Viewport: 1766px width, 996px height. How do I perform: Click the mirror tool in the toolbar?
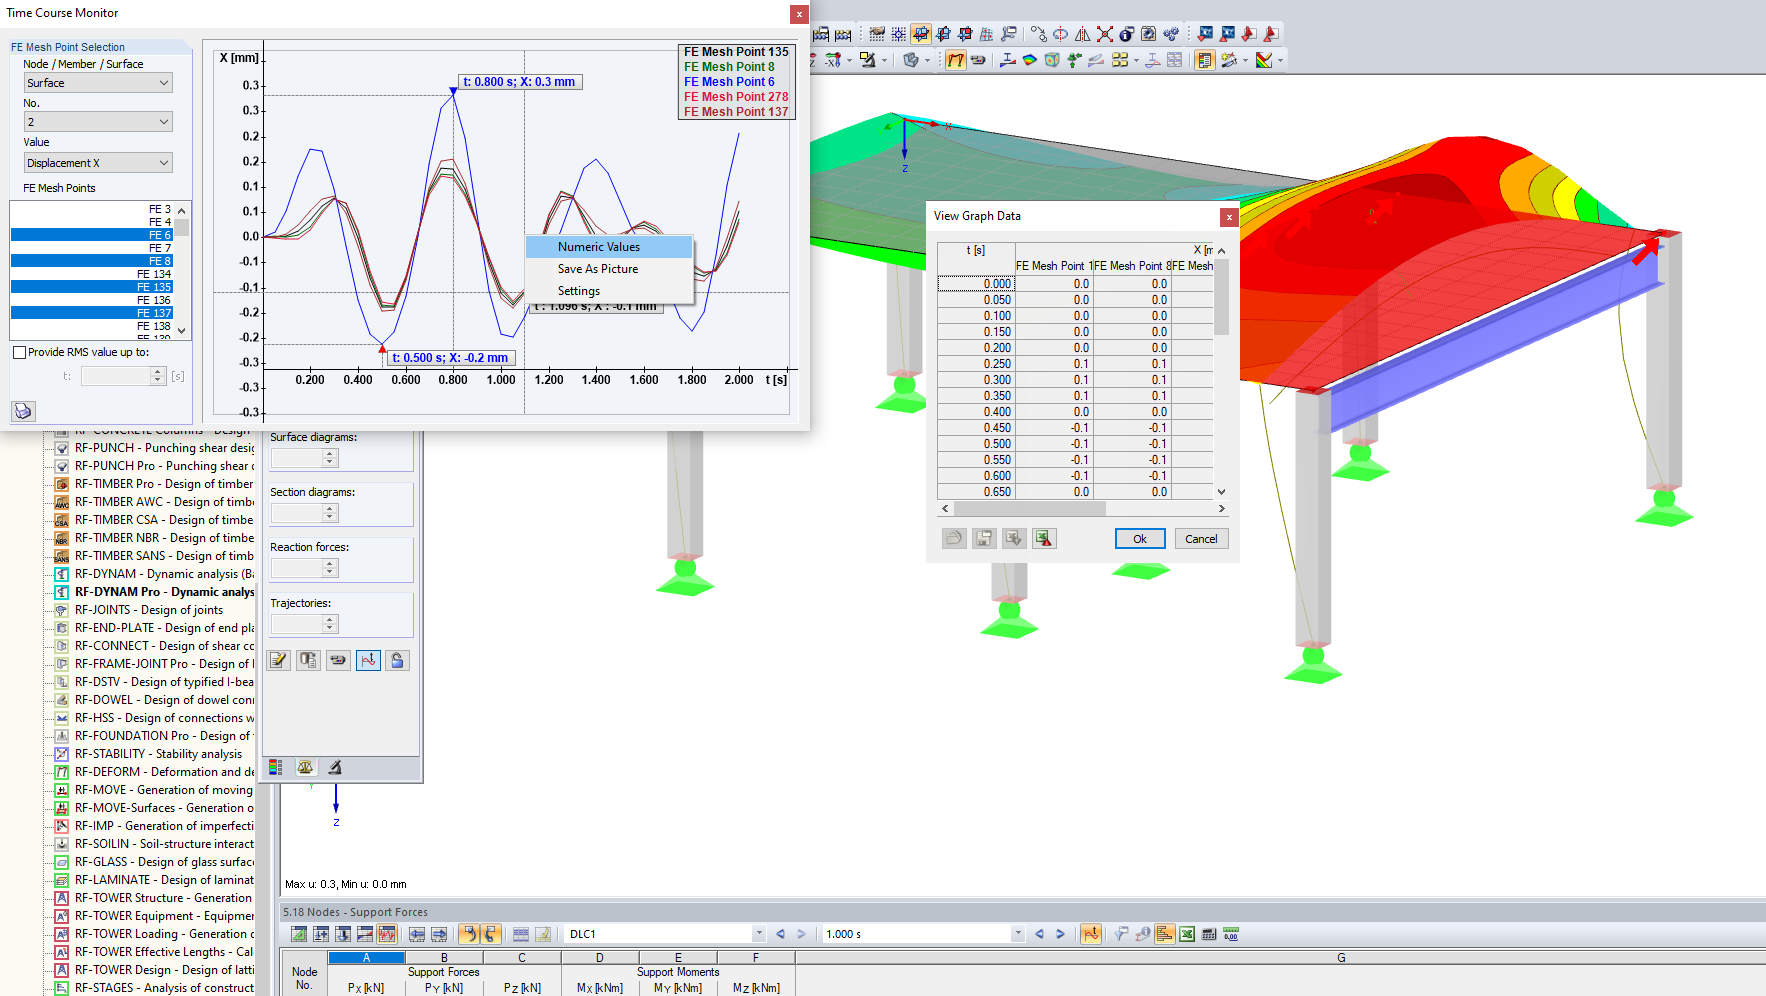(1082, 34)
